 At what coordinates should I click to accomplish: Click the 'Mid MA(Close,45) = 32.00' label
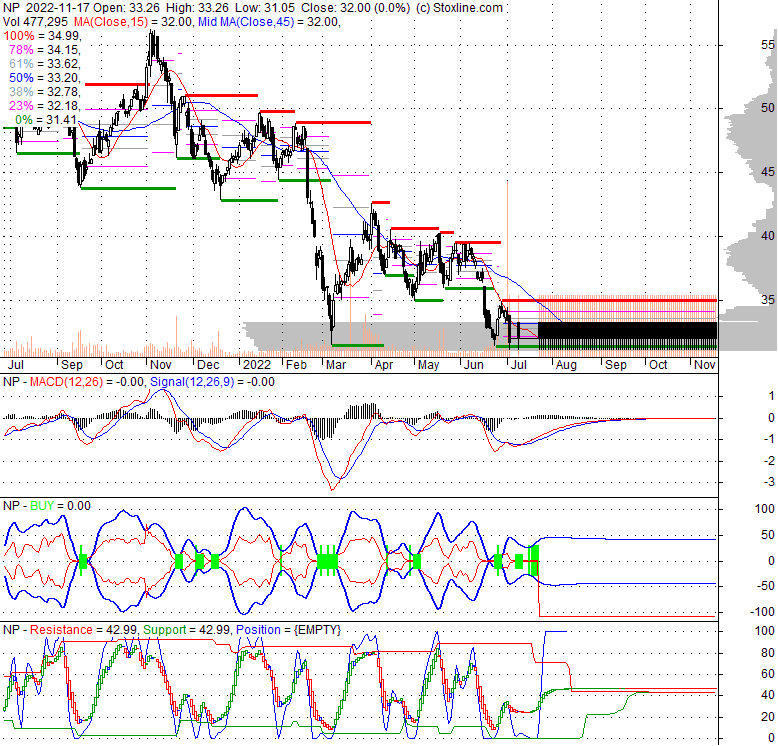[268, 22]
